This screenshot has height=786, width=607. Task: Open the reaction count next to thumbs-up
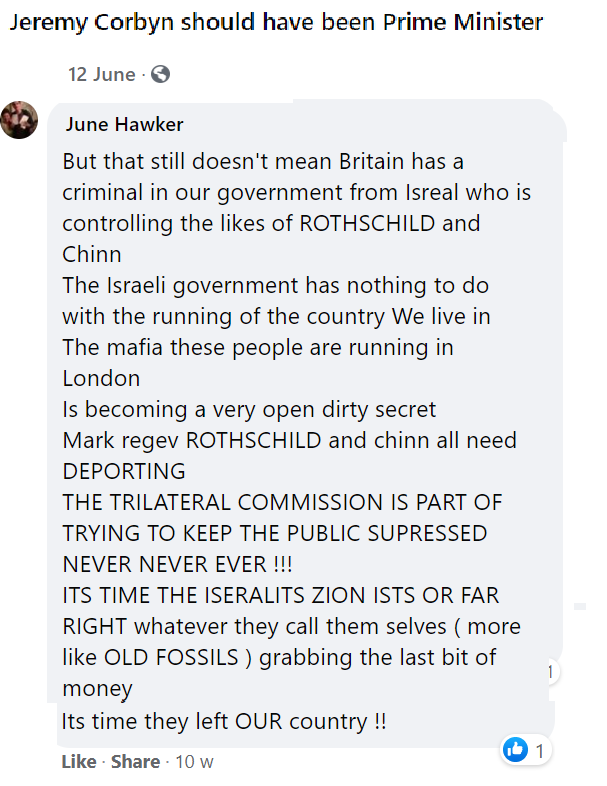pos(540,750)
